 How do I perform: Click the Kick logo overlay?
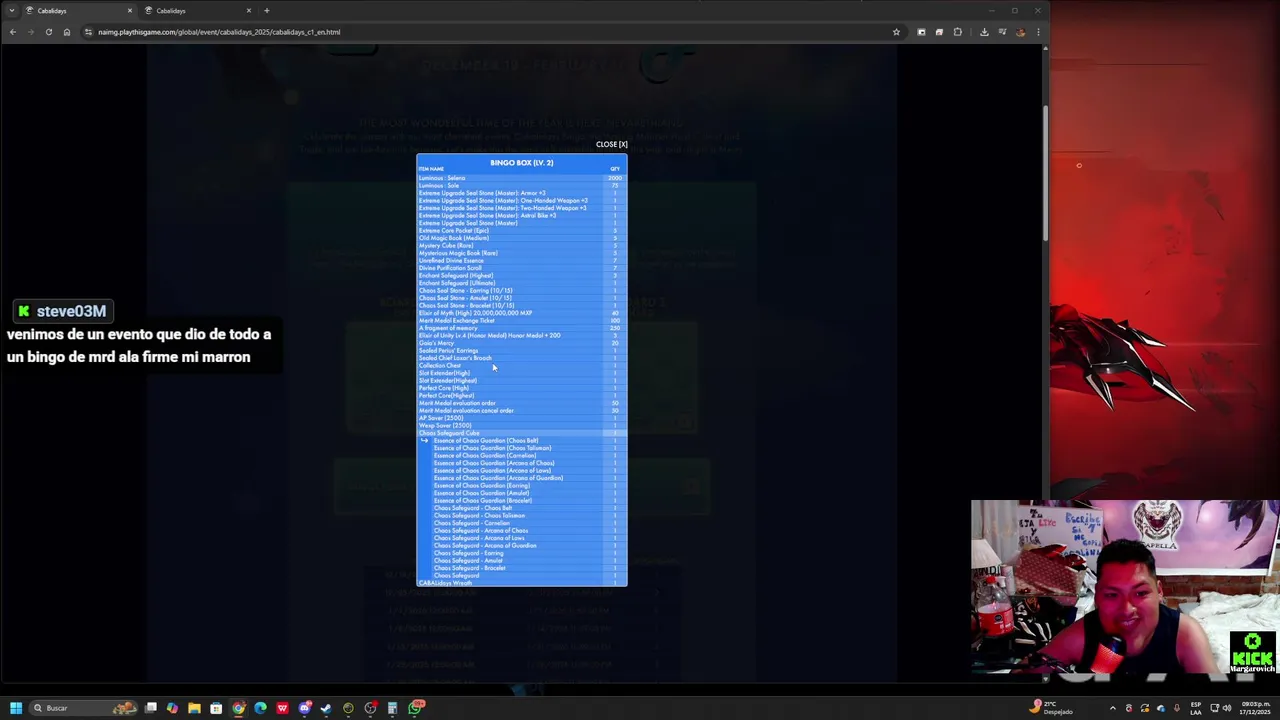coord(1253,652)
